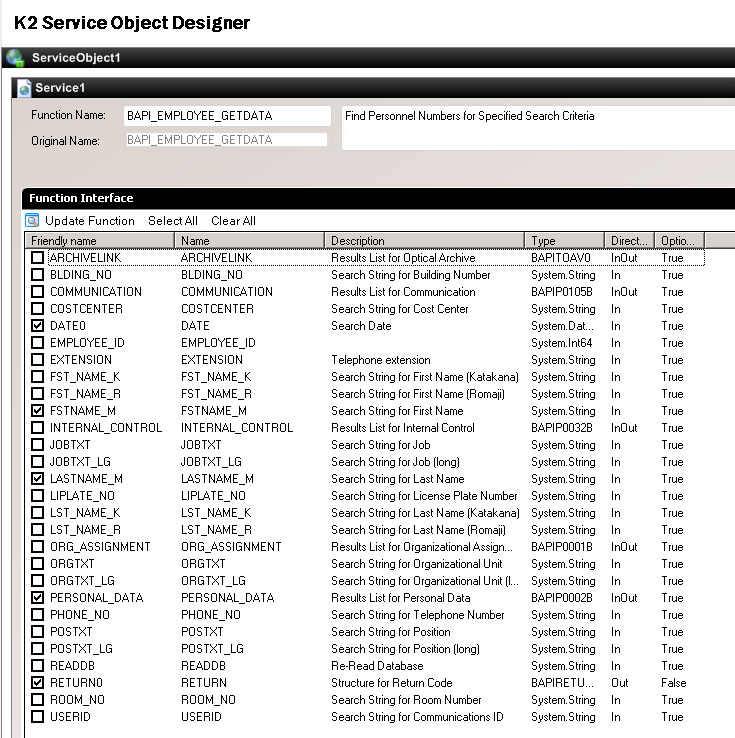Click LST_NAME_R name column cell
This screenshot has height=738, width=735.
point(216,529)
